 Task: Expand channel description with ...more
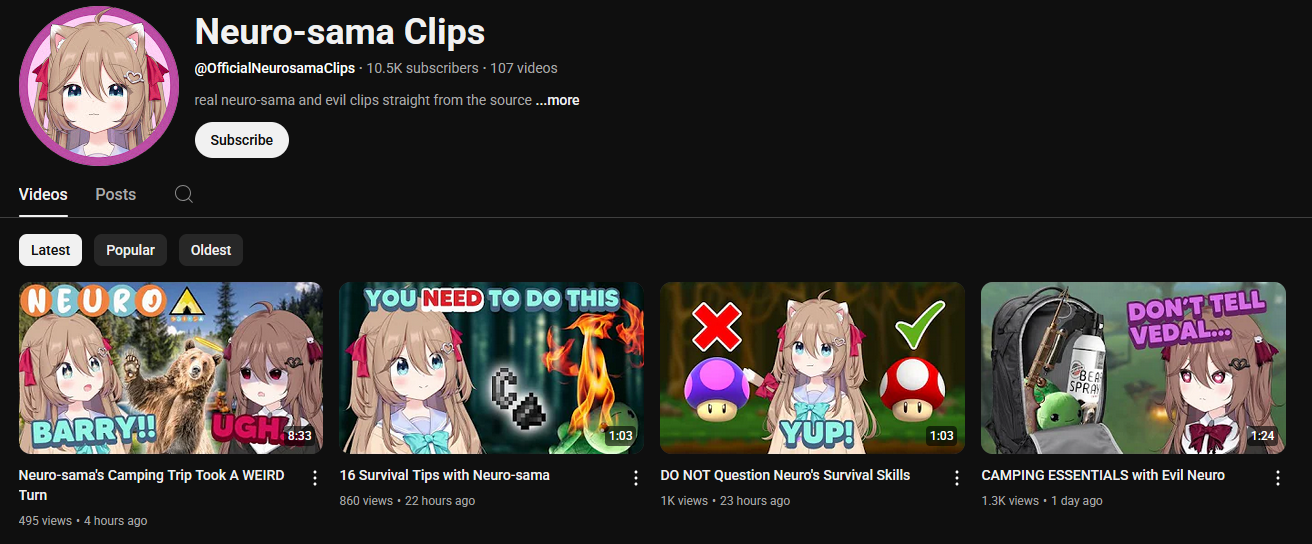tap(557, 100)
